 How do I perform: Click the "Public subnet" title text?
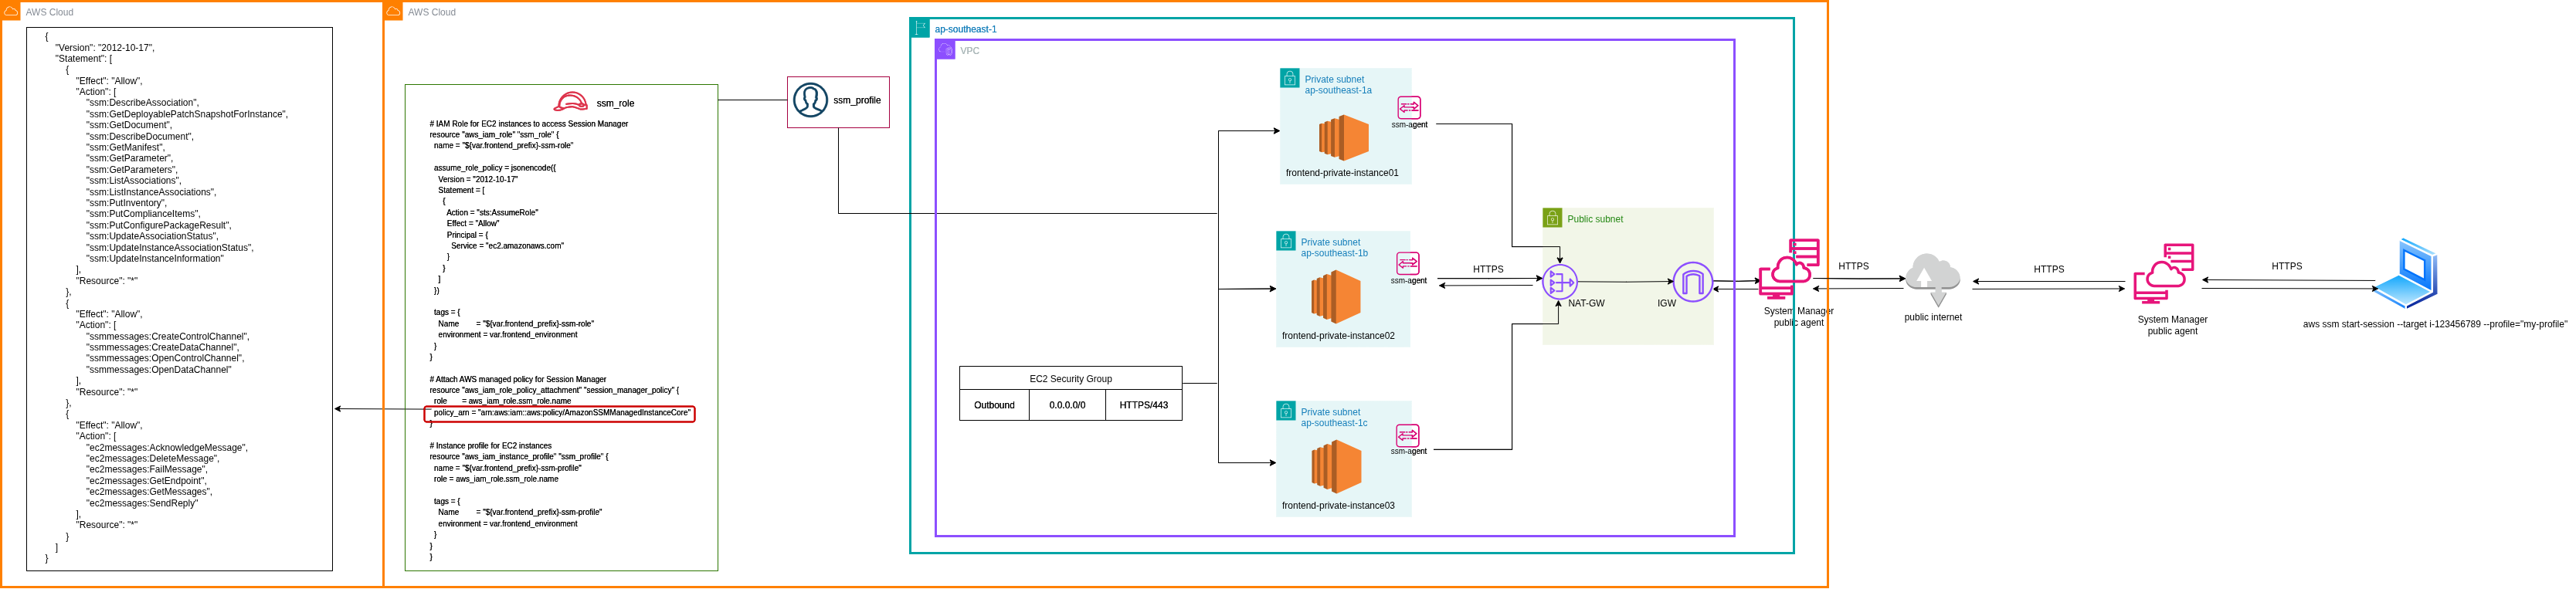point(1595,219)
